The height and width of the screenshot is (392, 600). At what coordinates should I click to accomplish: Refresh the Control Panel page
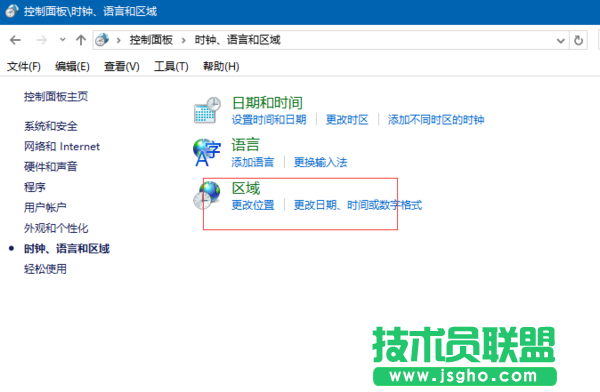[x=578, y=40]
